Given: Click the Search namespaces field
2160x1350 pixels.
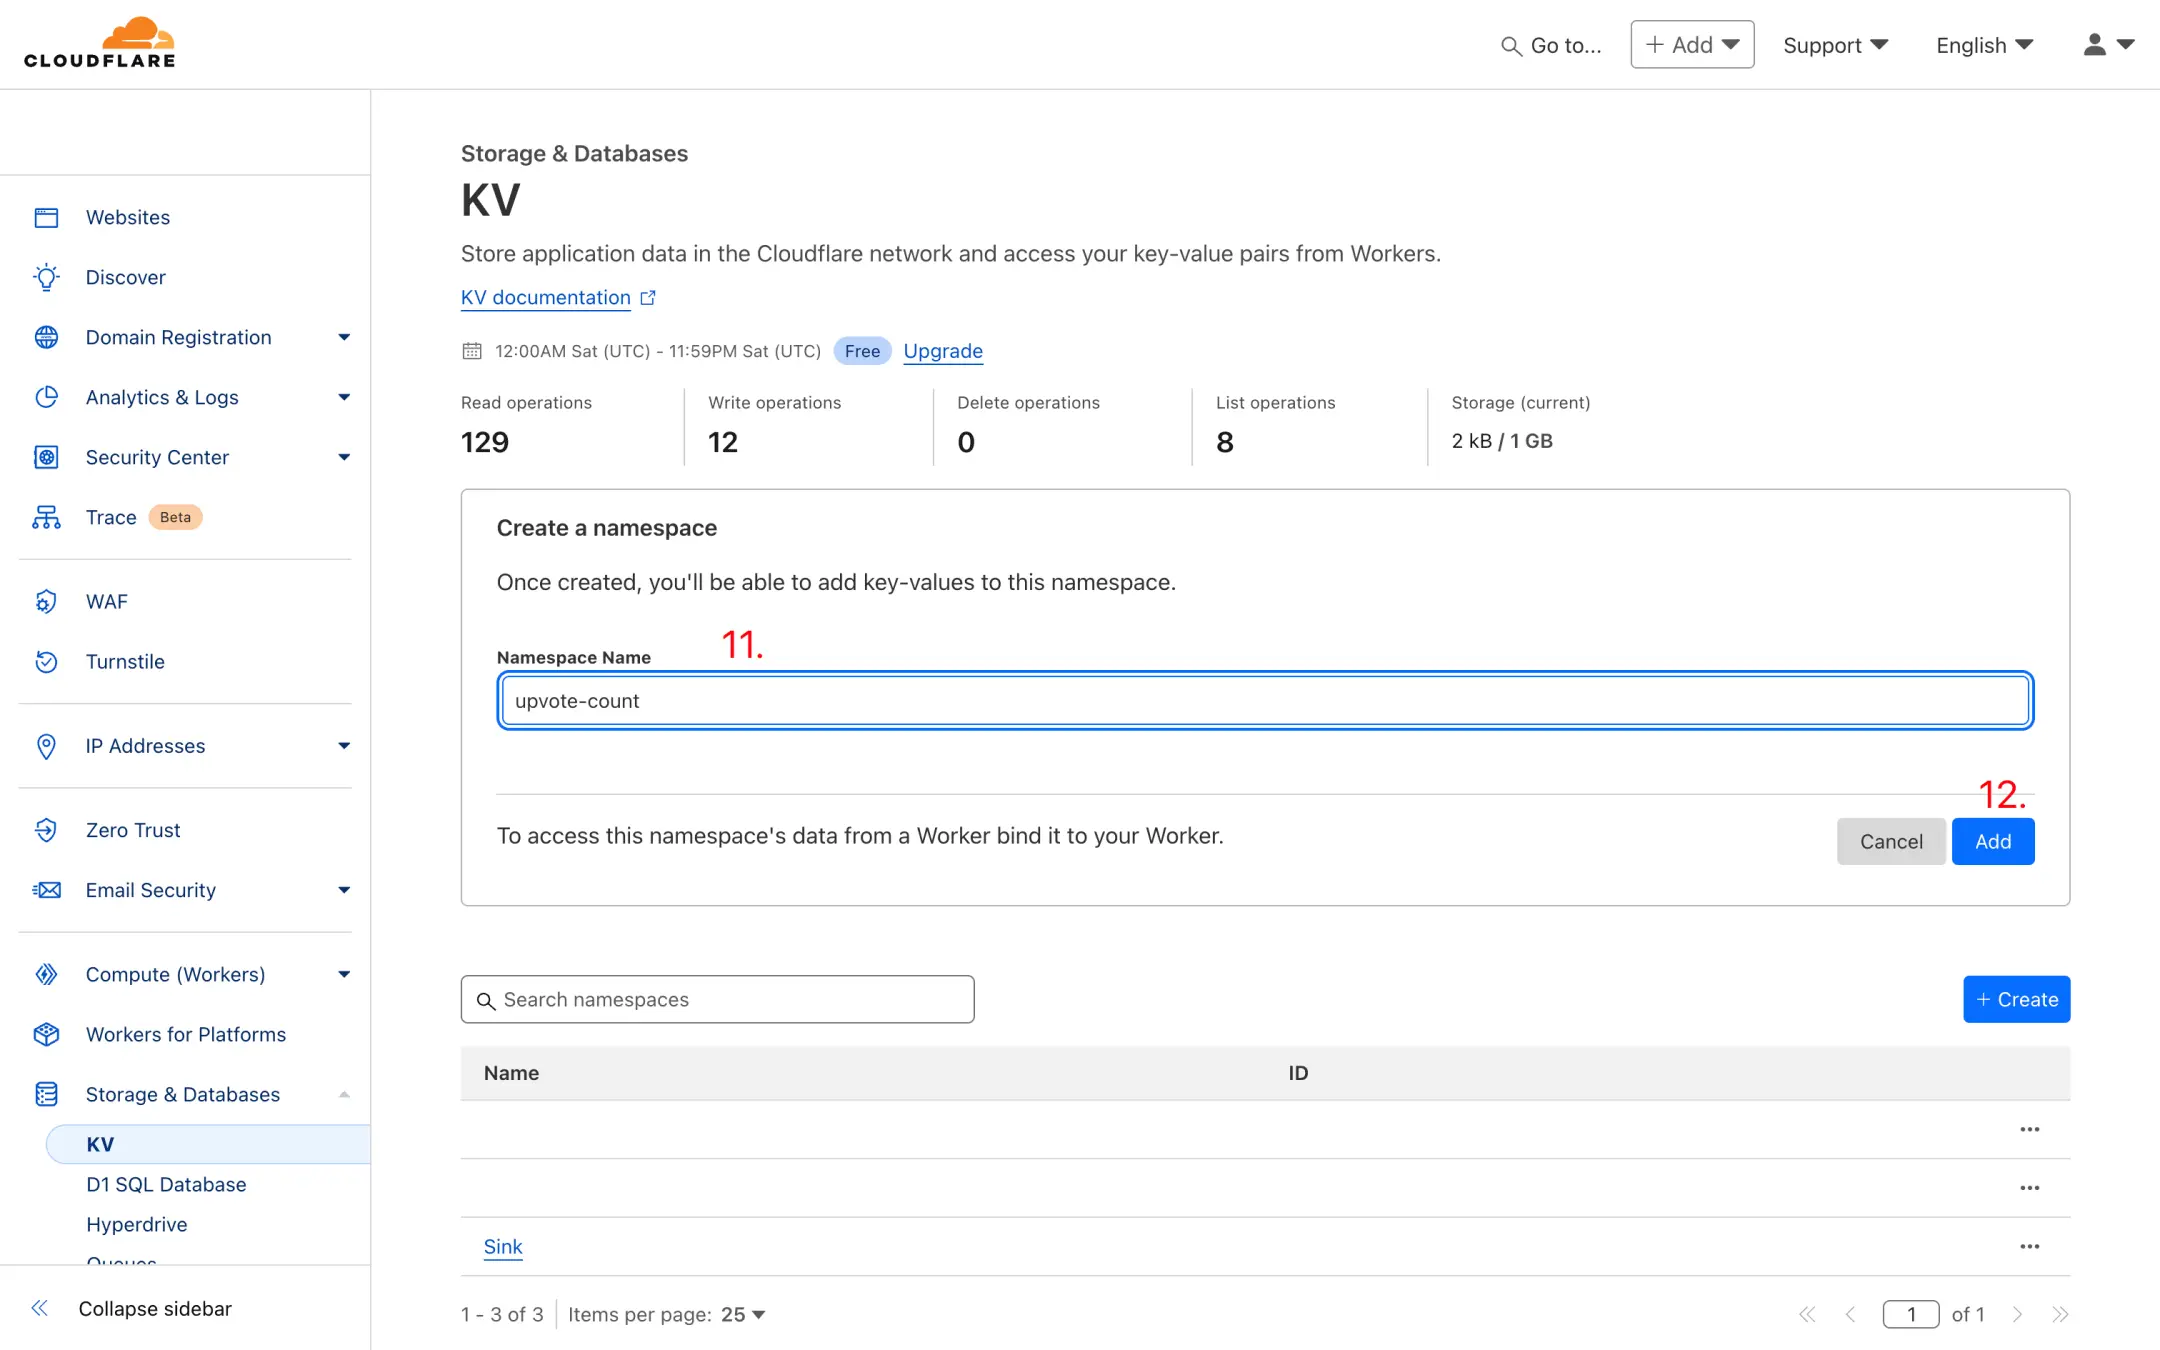Looking at the screenshot, I should point(717,999).
